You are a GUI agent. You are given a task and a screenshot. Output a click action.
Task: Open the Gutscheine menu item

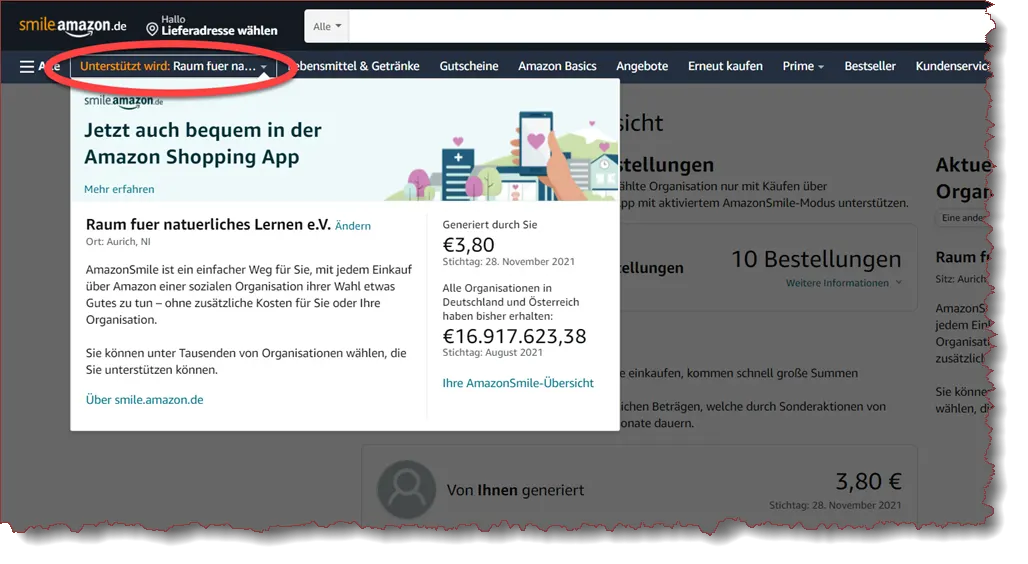469,66
